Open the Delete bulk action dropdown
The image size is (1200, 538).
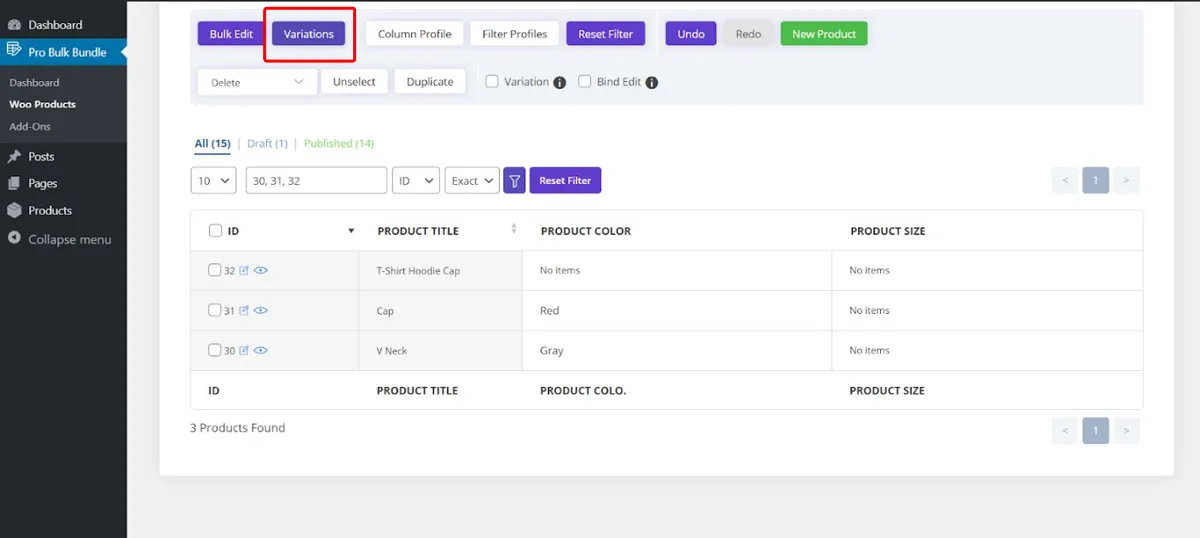[257, 83]
